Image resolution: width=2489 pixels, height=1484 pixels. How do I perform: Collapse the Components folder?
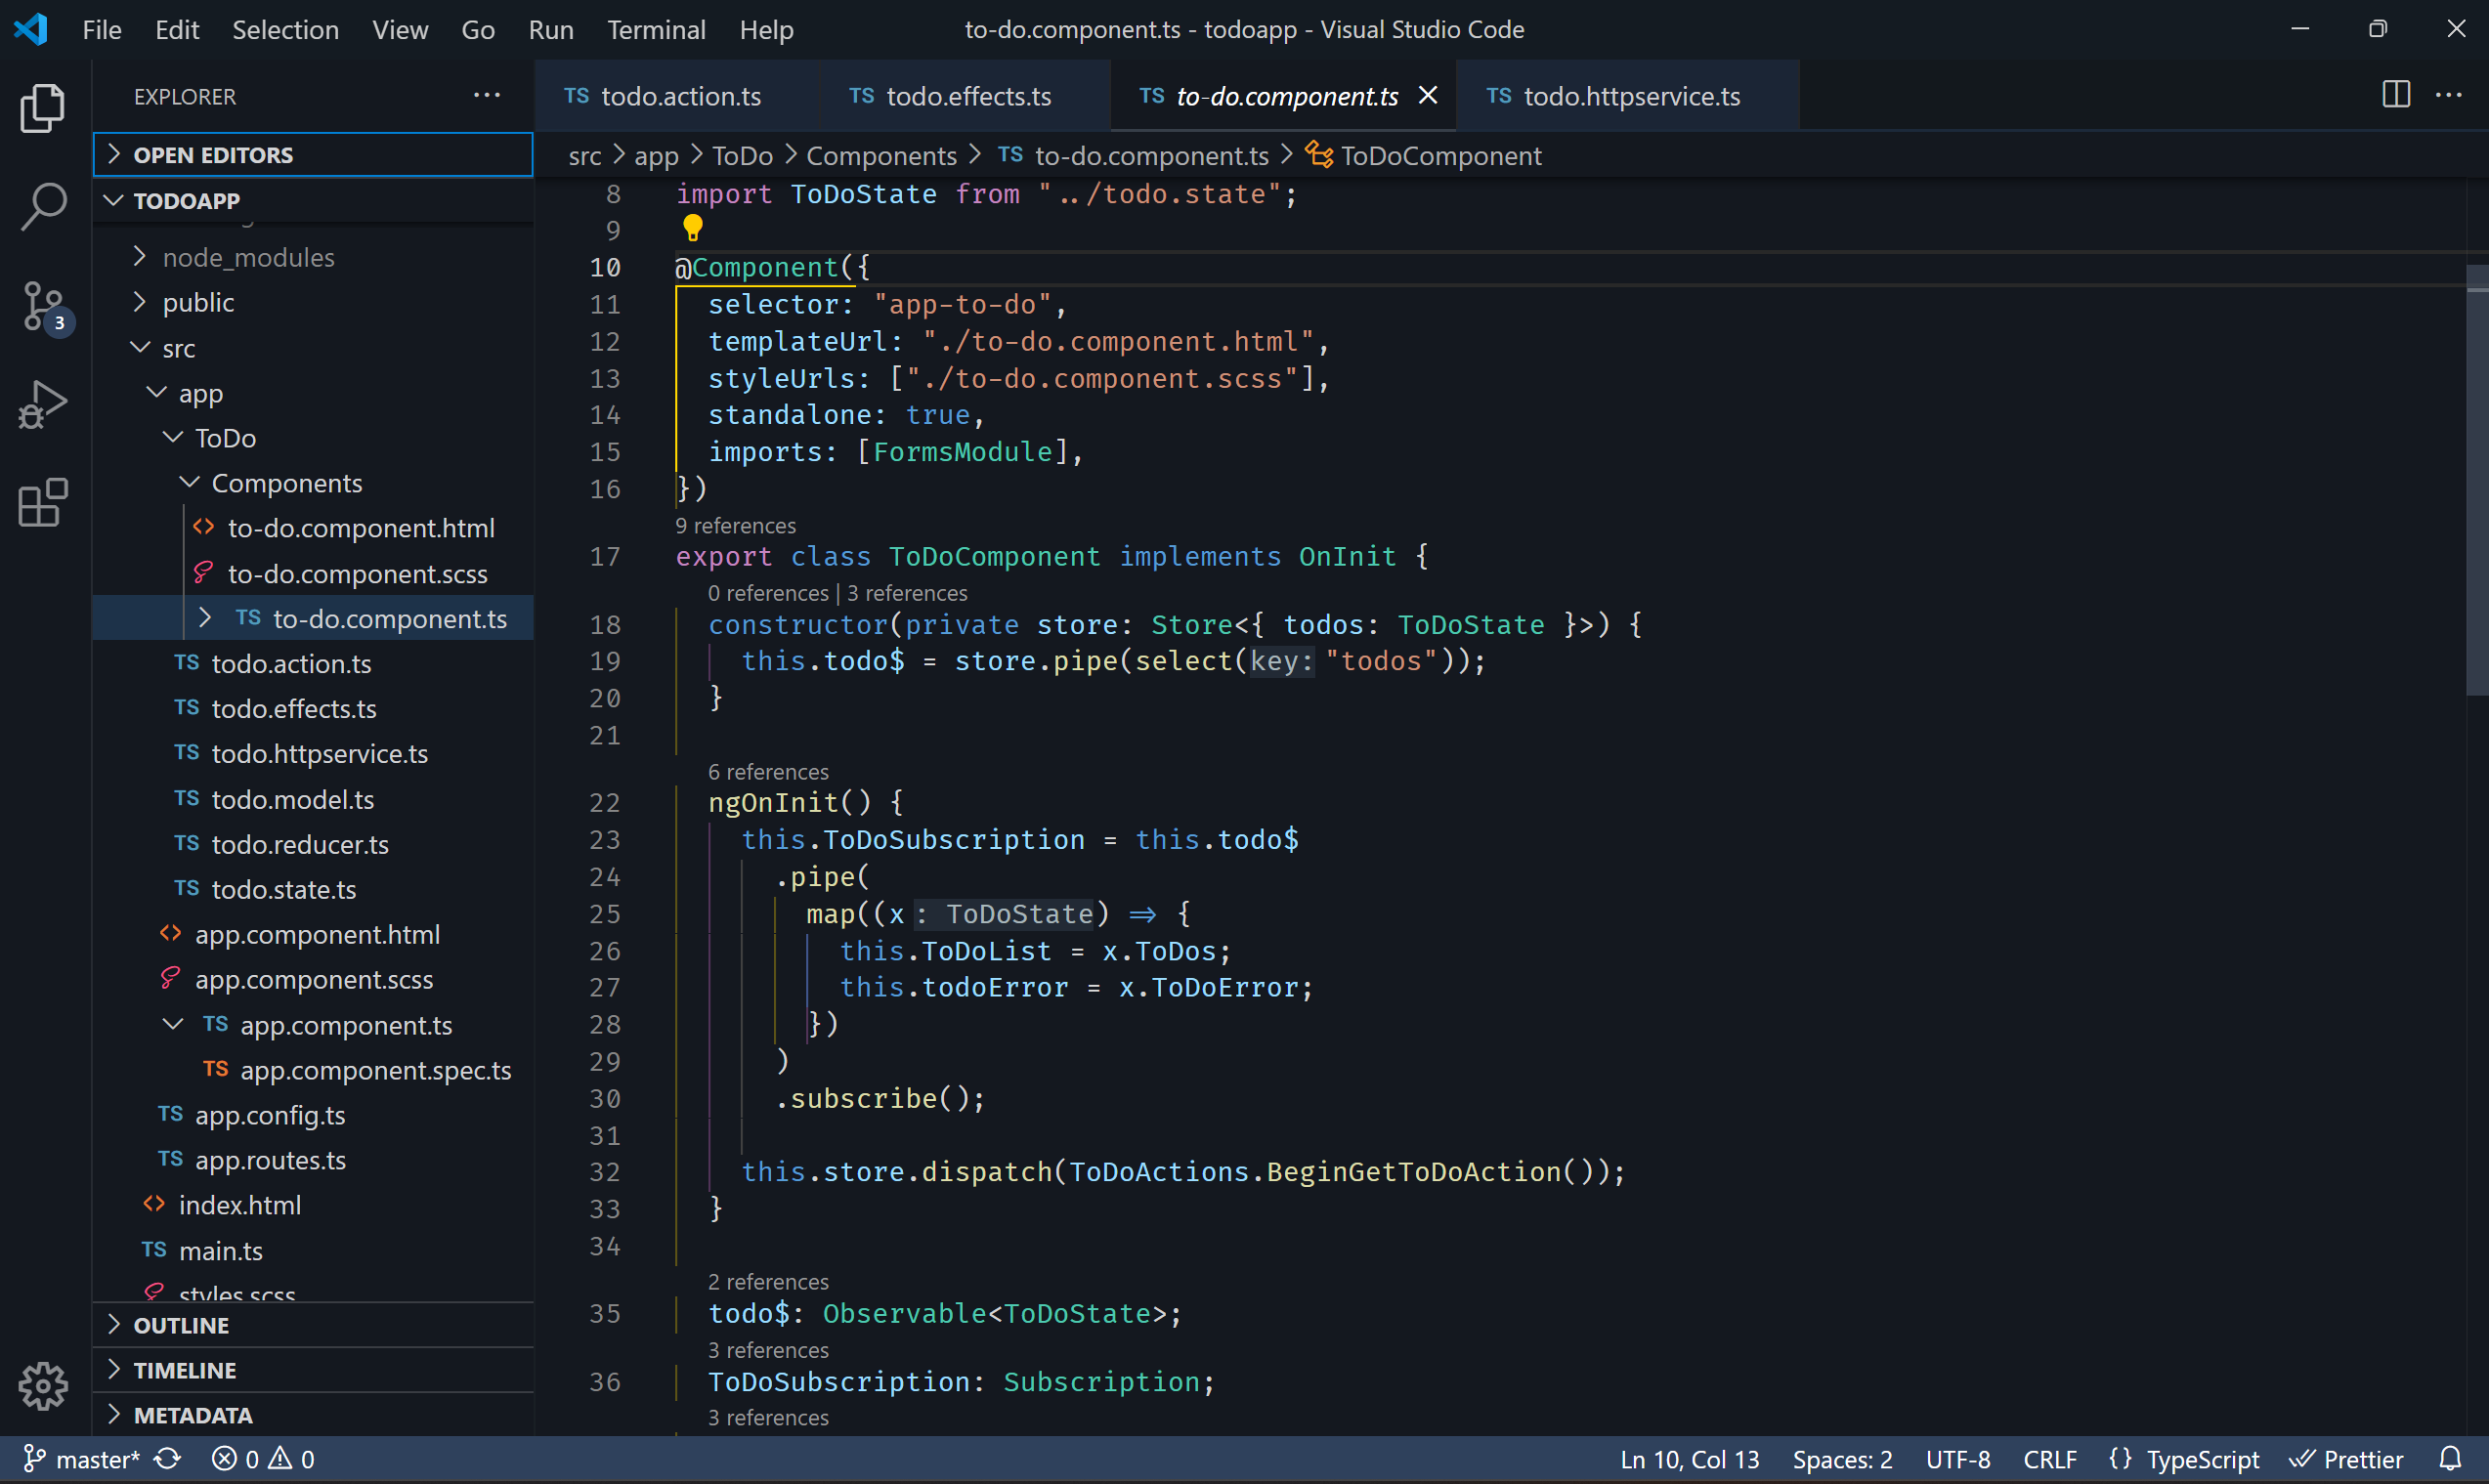point(286,484)
